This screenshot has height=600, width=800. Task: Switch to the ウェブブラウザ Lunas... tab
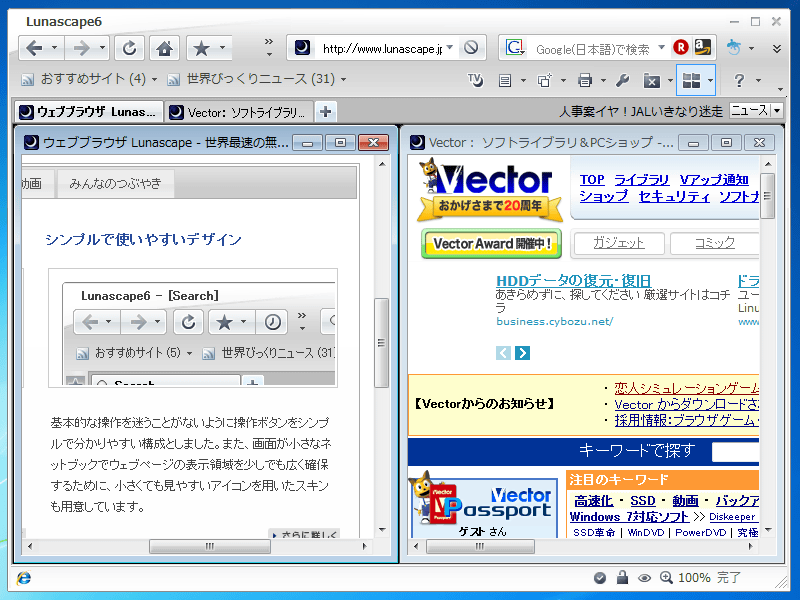89,112
